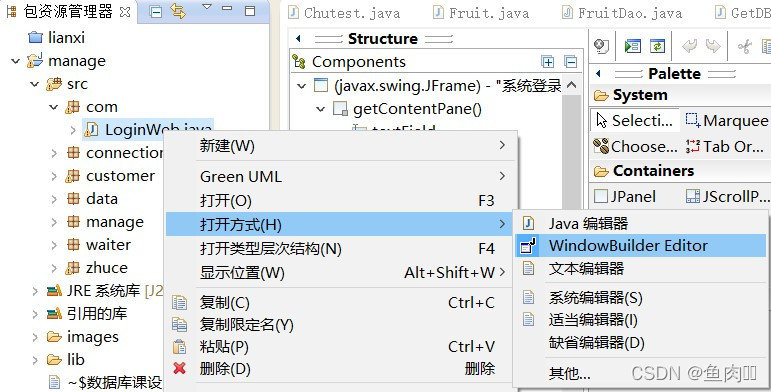
Task: Toggle link with editor arrows icon
Action: coord(178,11)
